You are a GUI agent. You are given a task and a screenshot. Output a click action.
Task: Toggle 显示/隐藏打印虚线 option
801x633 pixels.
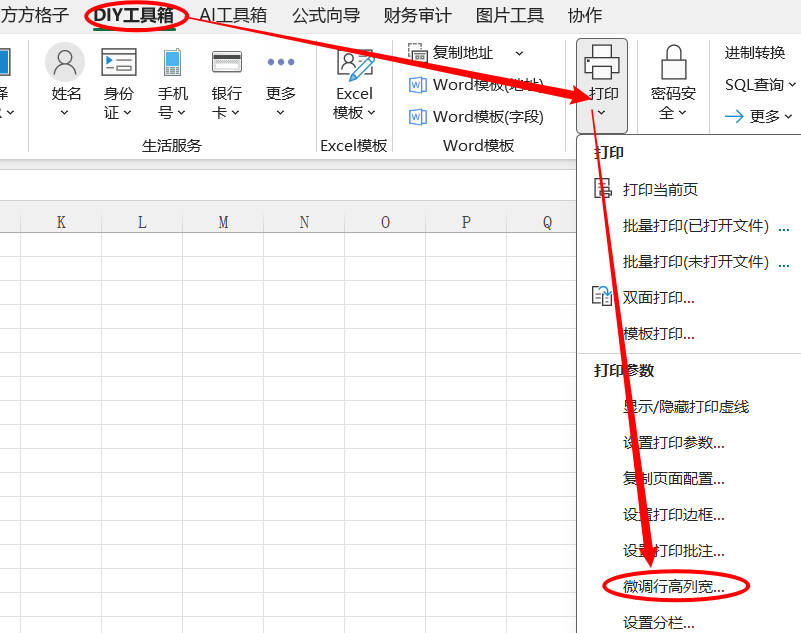click(685, 406)
